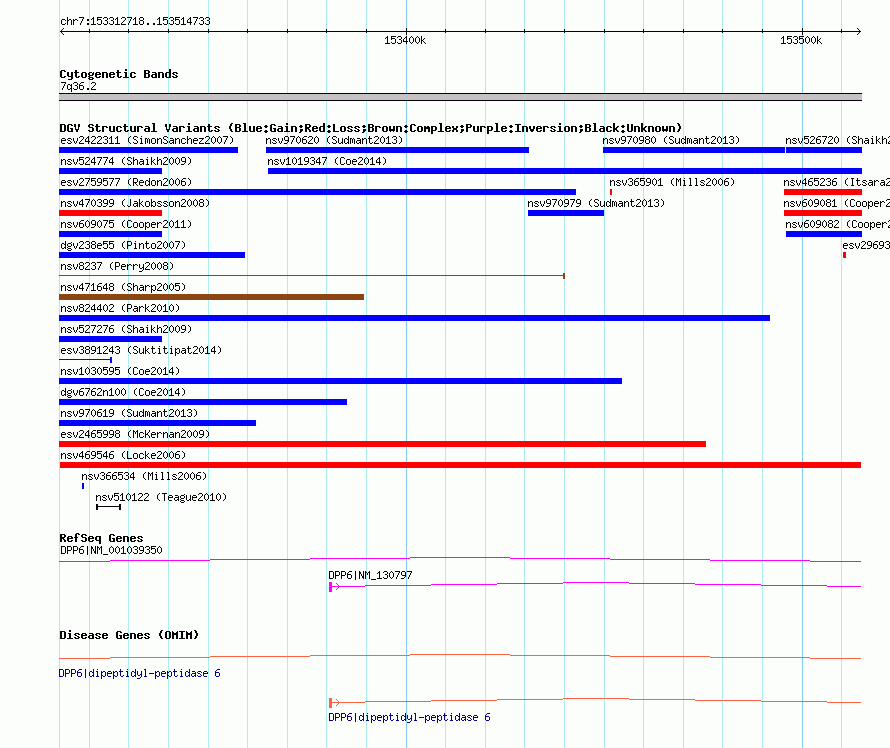Click the nsv465236 red loss bar
Viewport: 890px width, 748px height.
click(x=822, y=192)
